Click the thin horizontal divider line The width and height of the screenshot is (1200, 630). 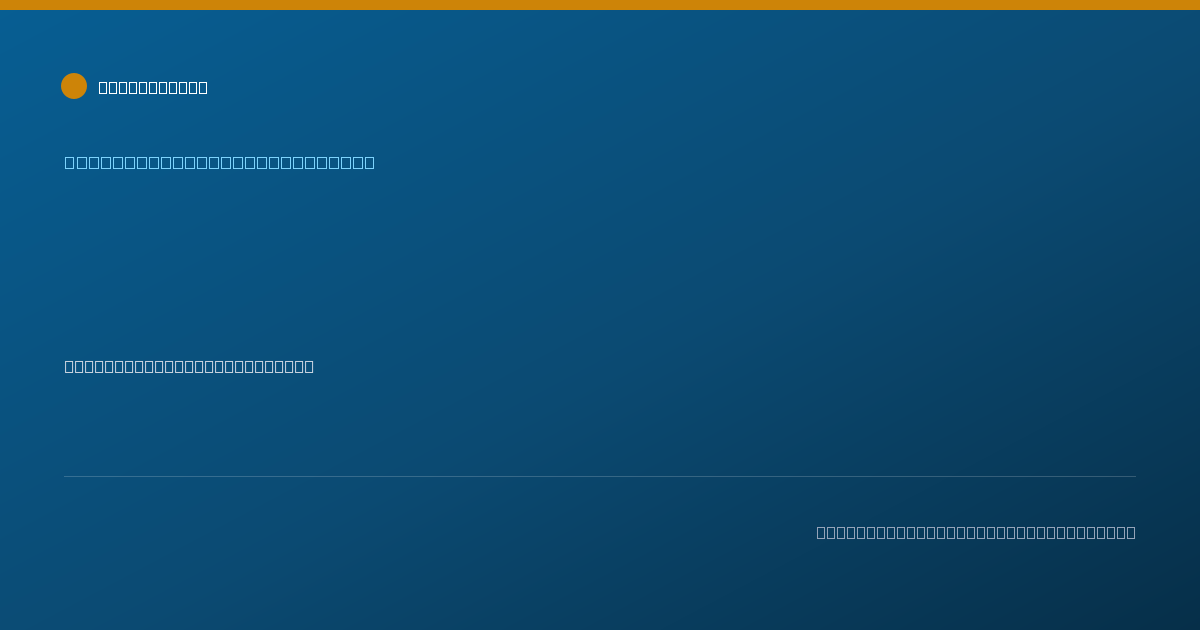click(x=600, y=476)
